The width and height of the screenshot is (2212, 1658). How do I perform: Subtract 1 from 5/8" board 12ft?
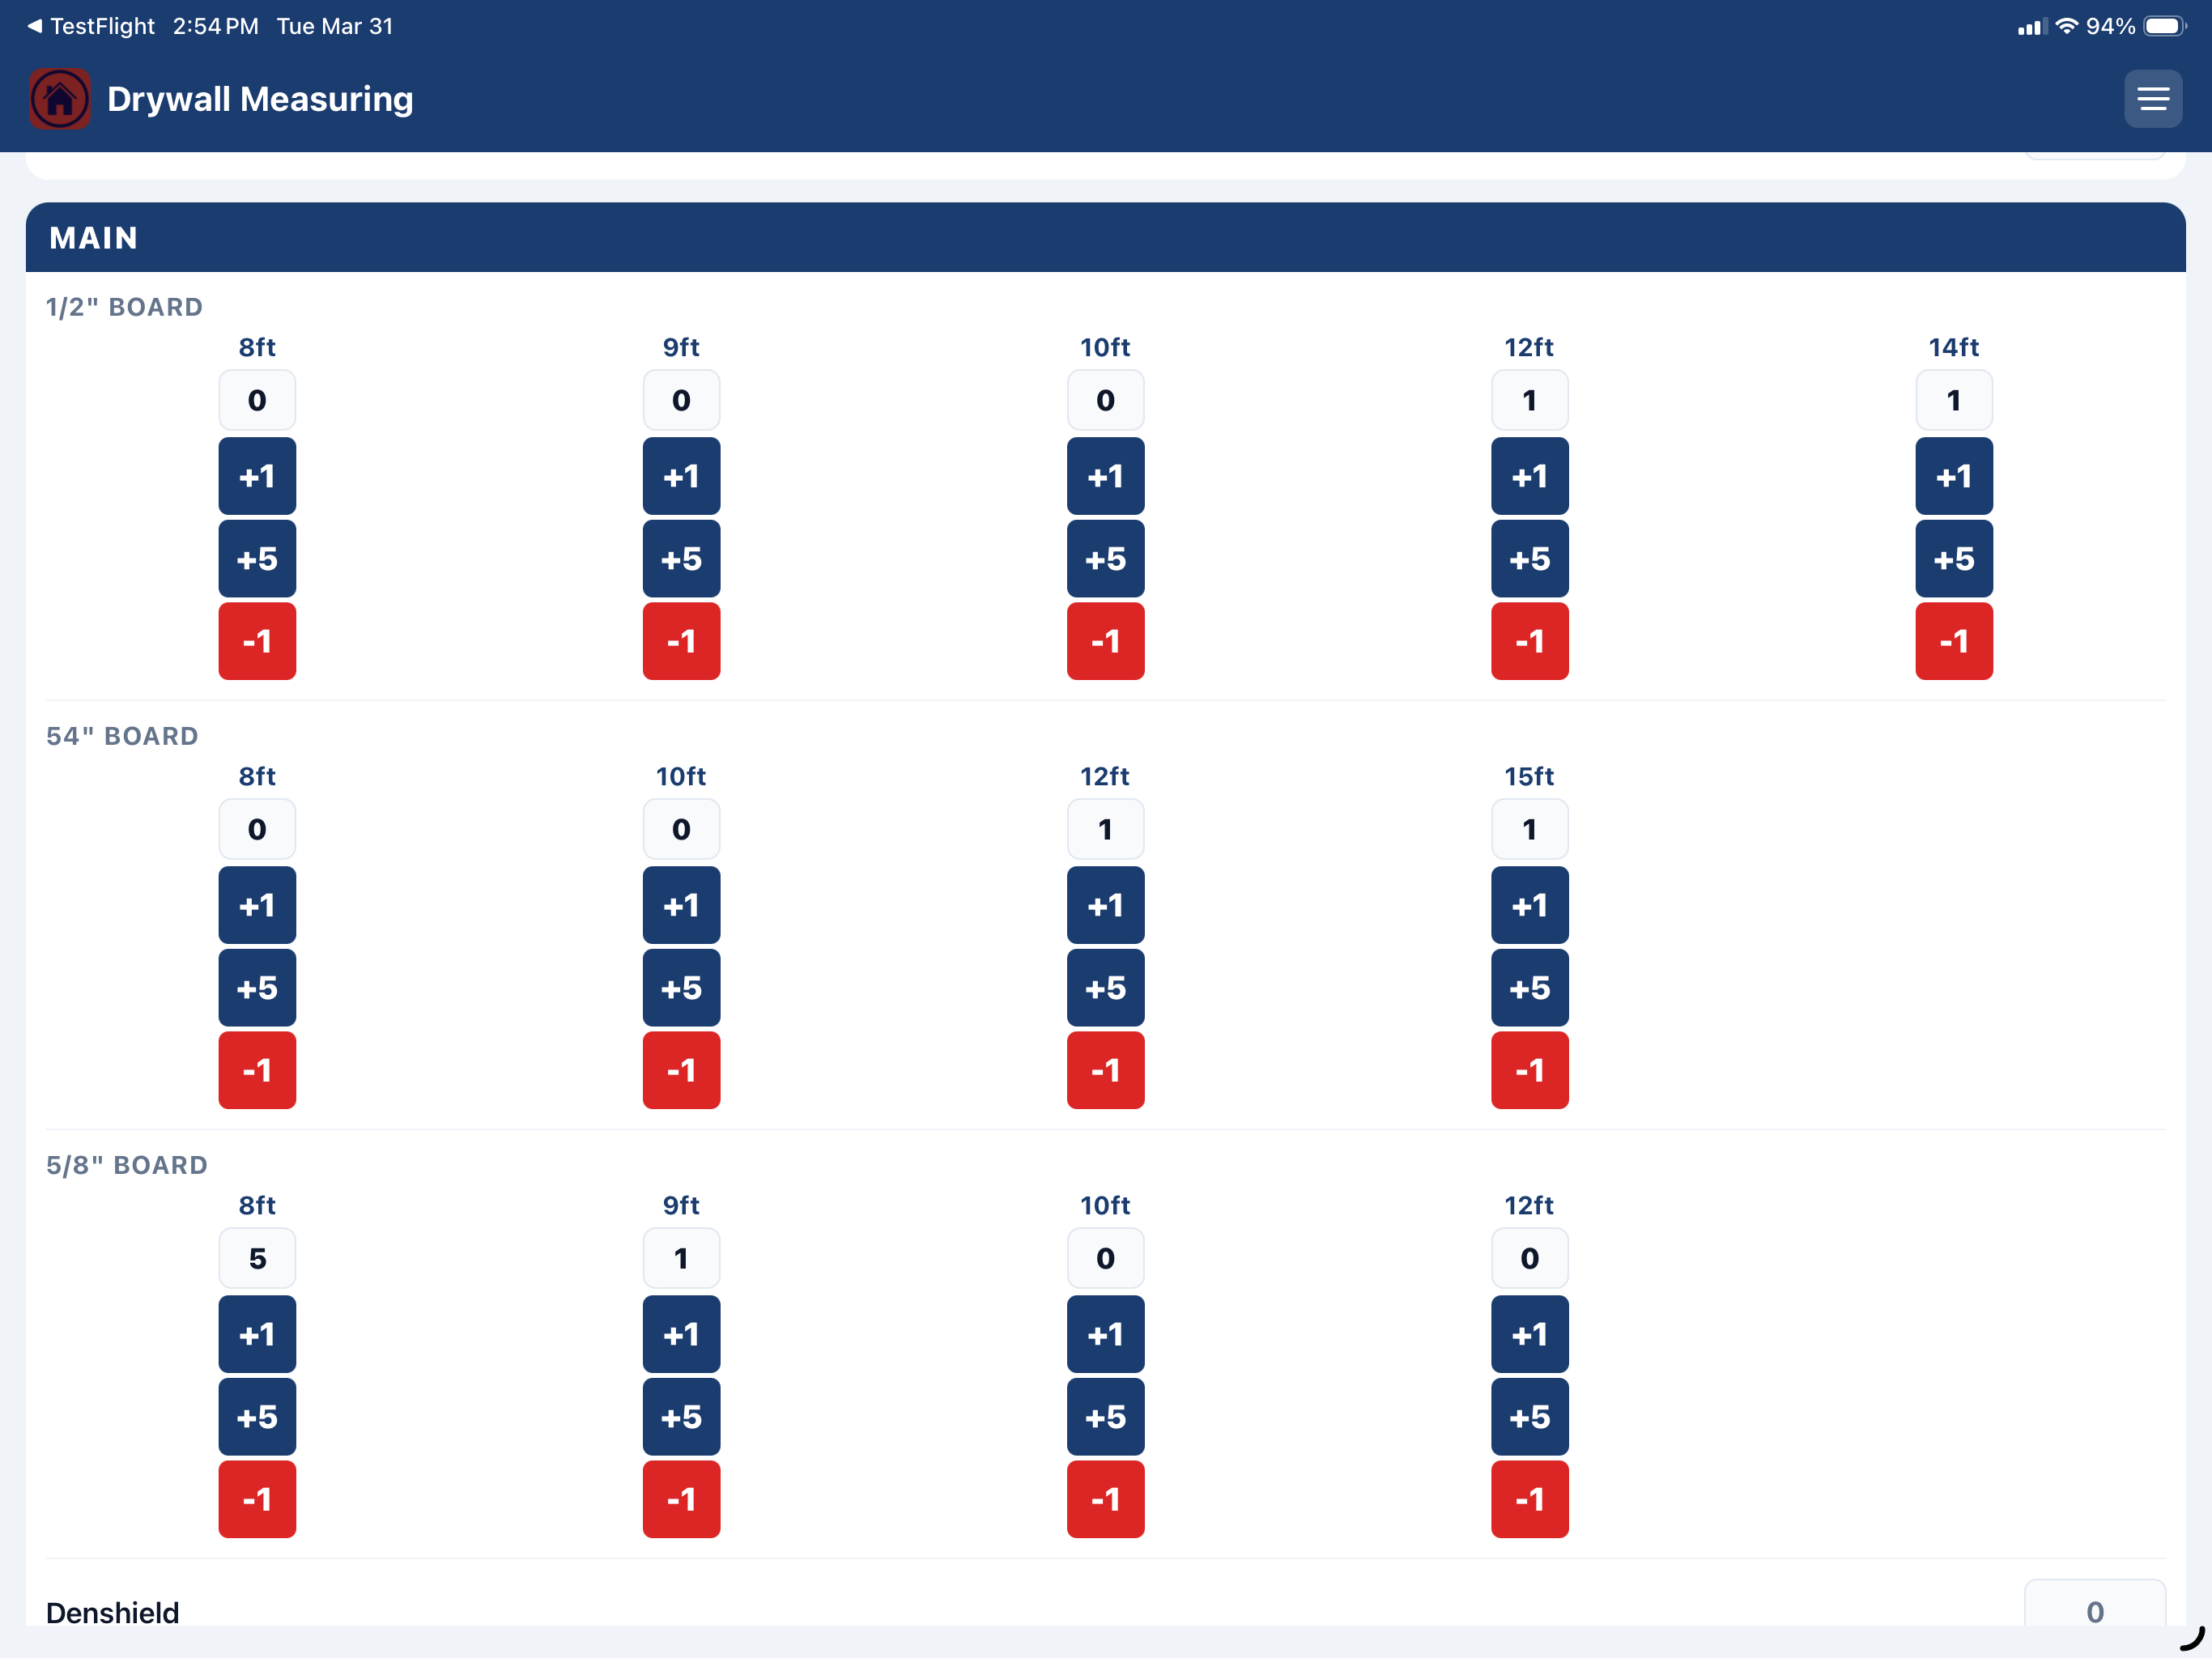[x=1529, y=1499]
